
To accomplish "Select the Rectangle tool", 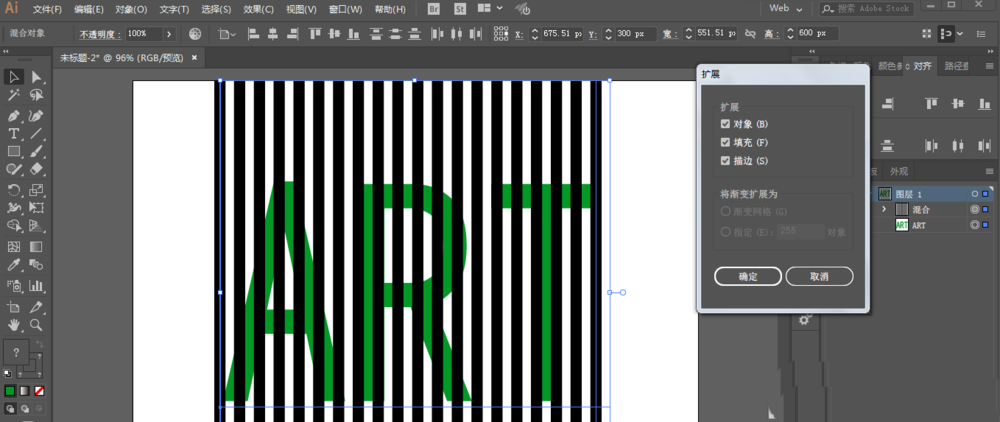I will (14, 152).
